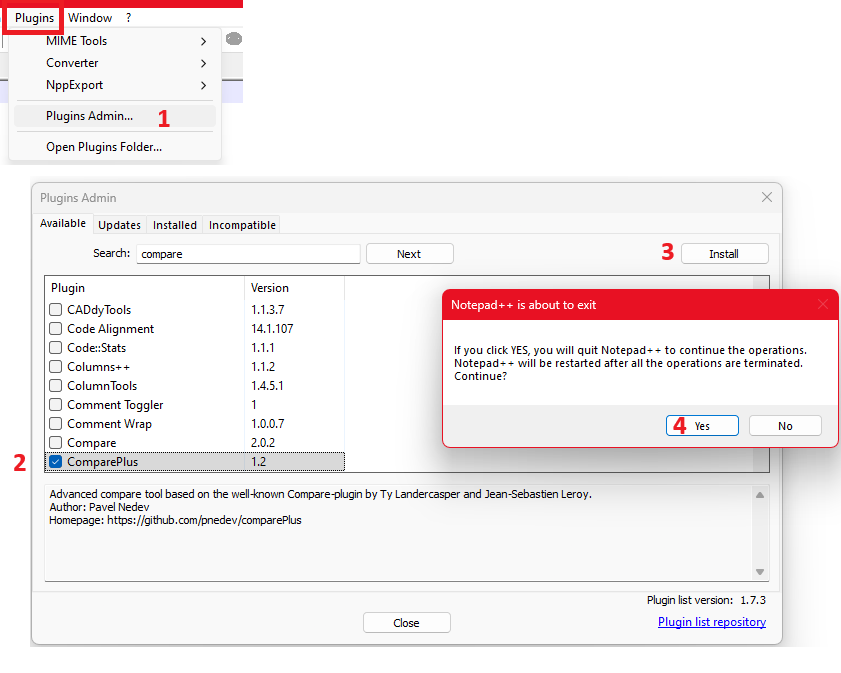Viewport: 841px width, 673px height.
Task: Select the ComparePlus row name
Action: pos(102,462)
